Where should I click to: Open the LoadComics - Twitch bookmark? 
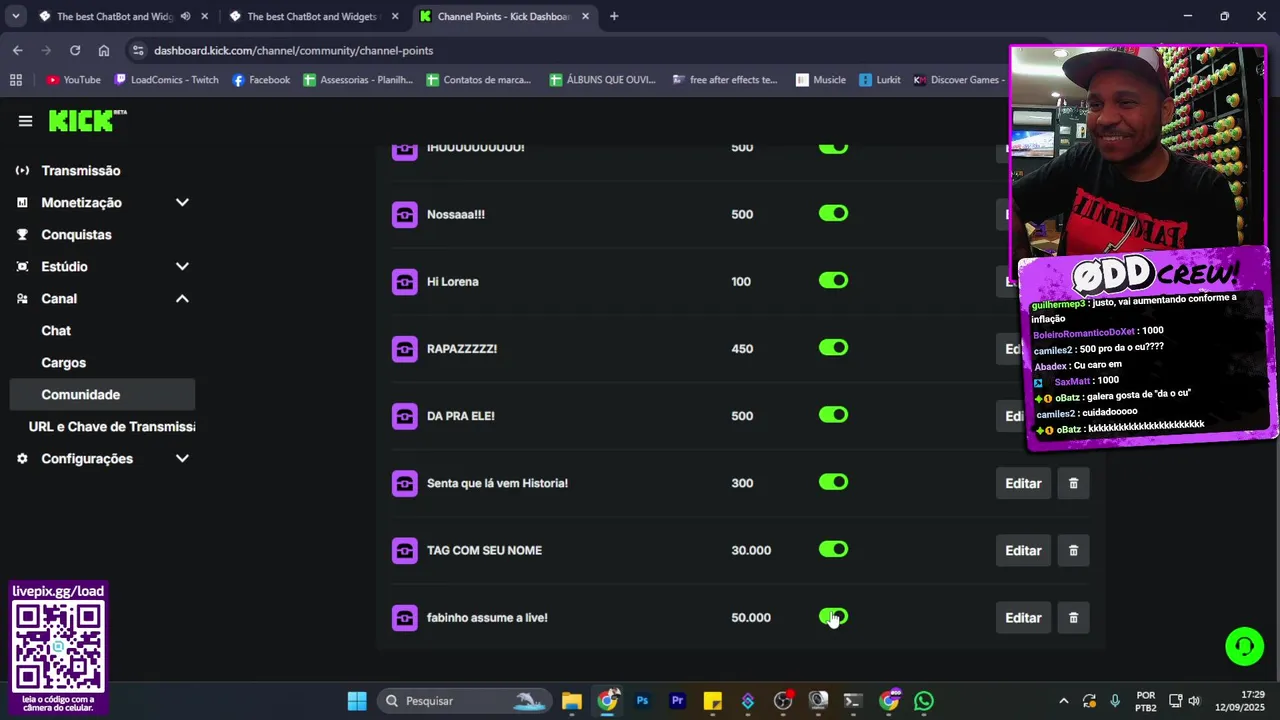point(166,80)
